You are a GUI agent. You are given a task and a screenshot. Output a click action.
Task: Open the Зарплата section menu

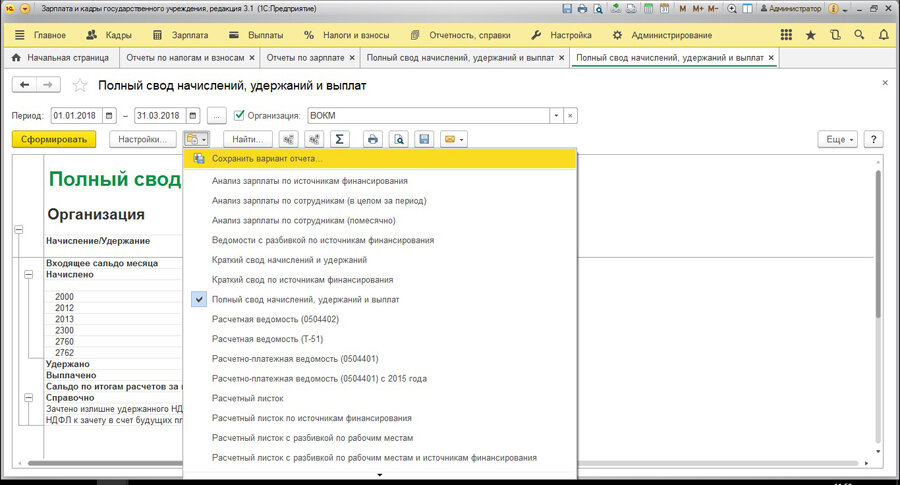tap(181, 35)
